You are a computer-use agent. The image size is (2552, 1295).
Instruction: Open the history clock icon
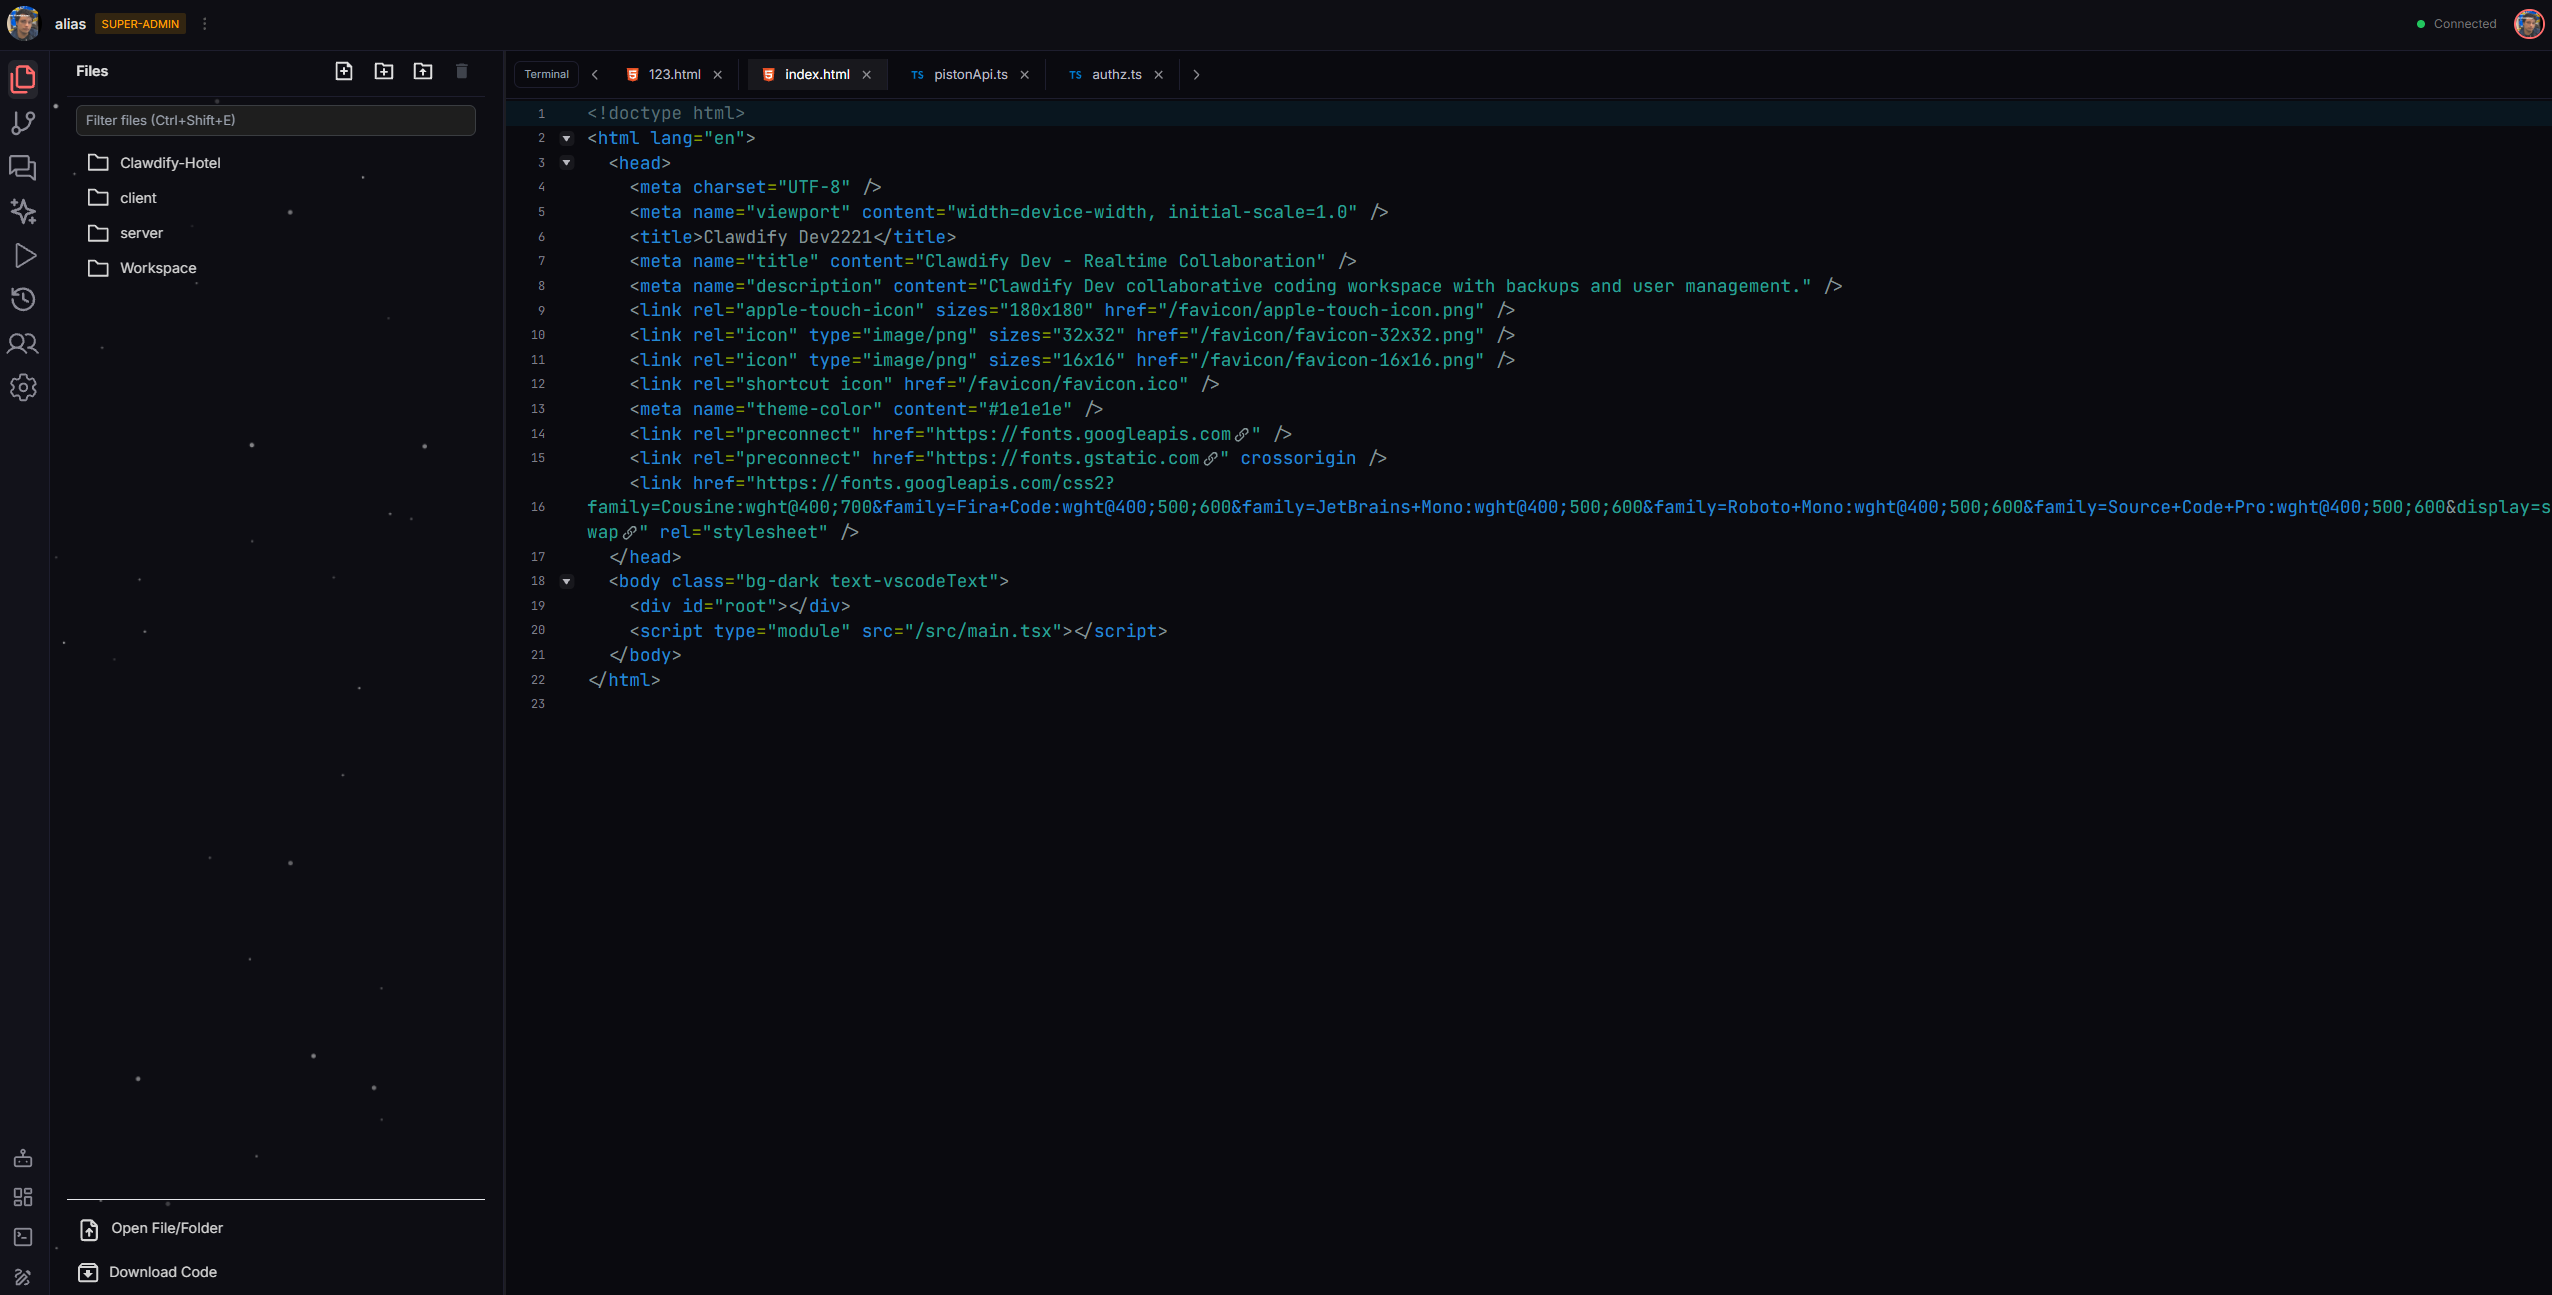[x=23, y=300]
